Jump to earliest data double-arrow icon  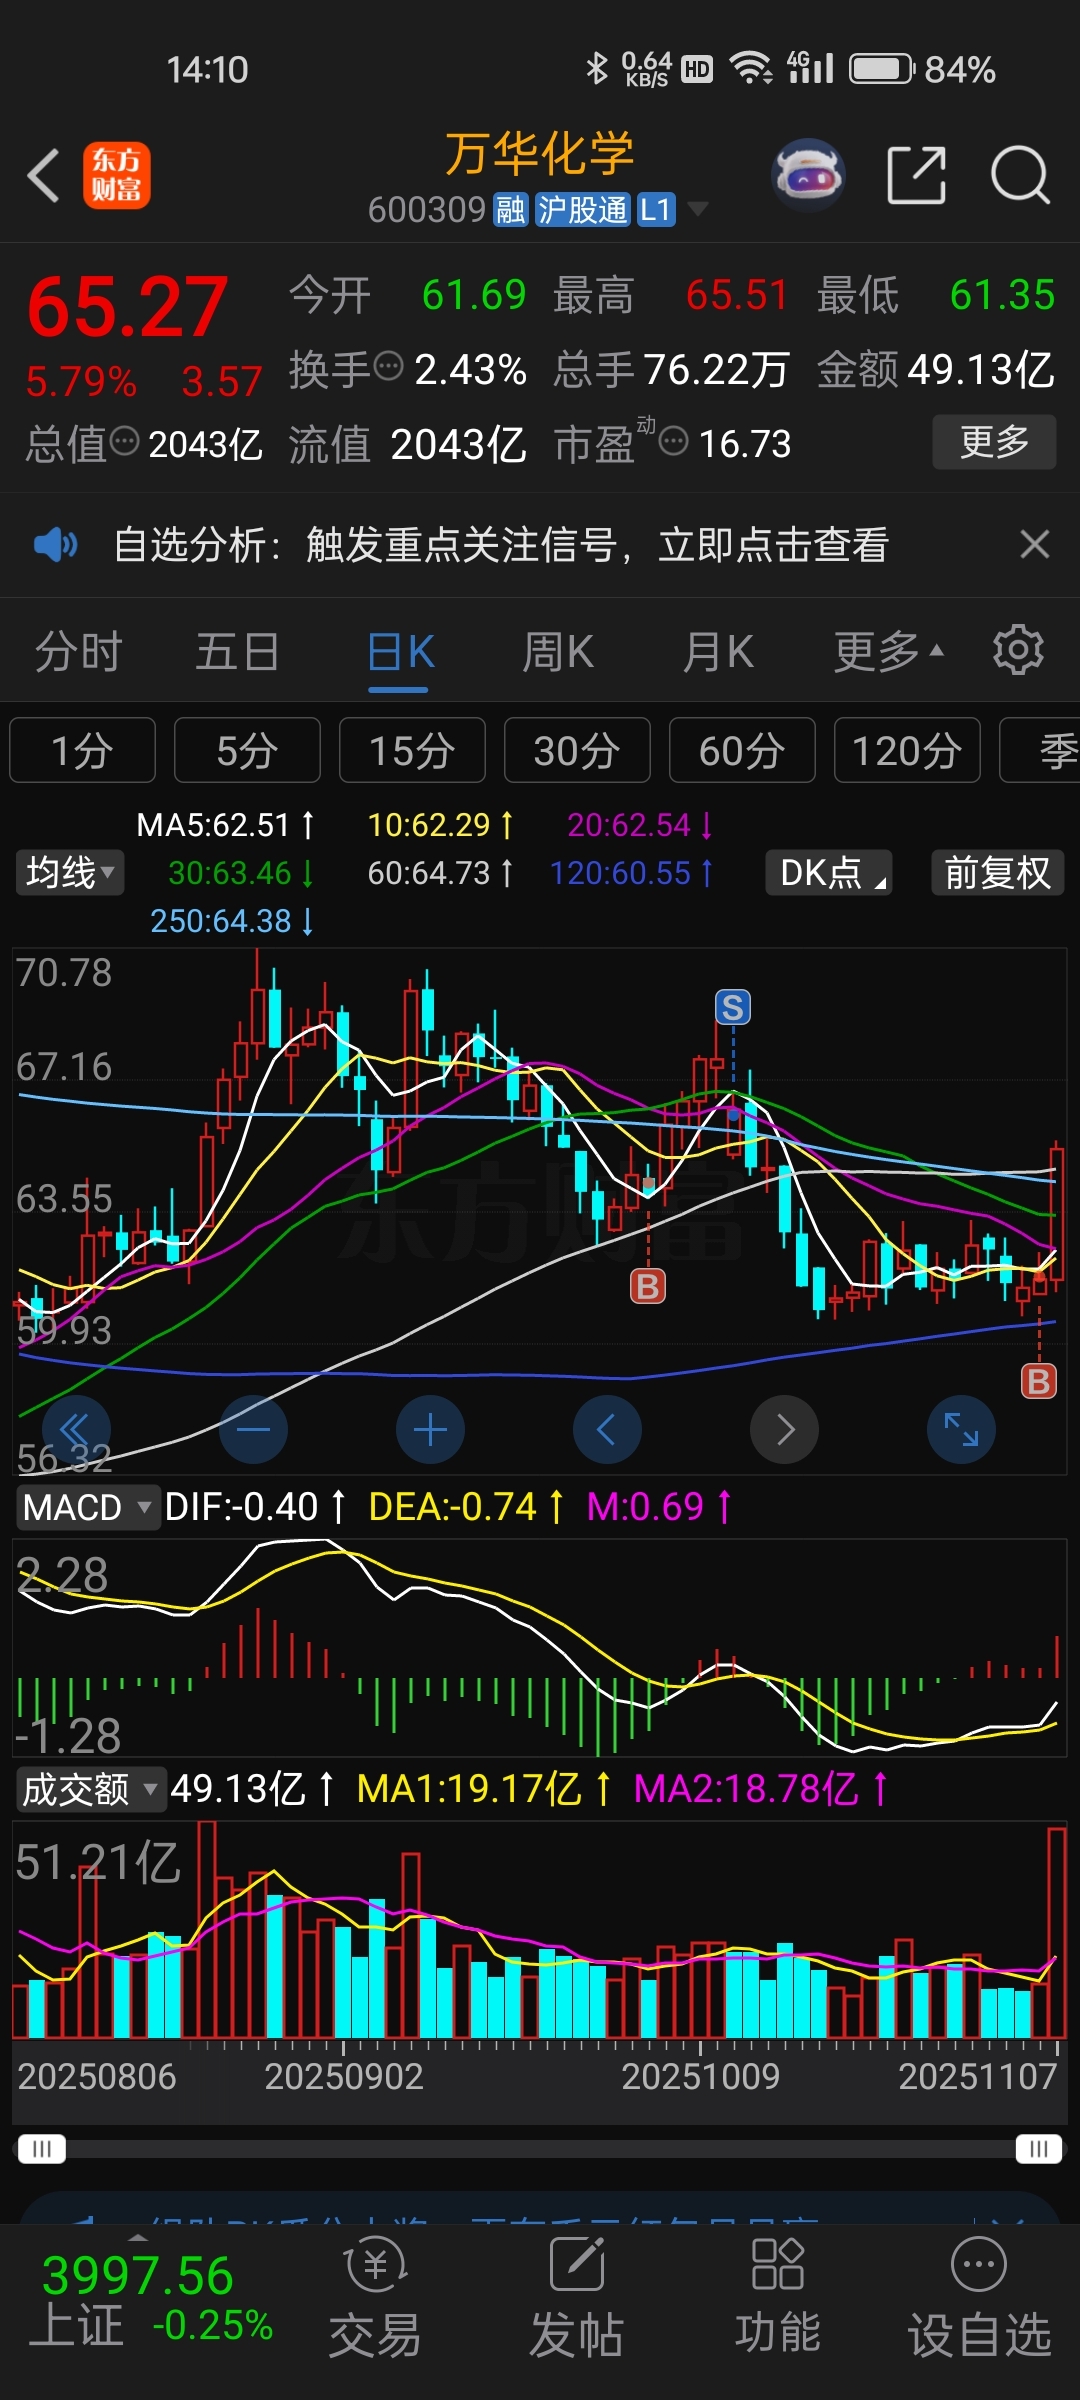point(77,1429)
